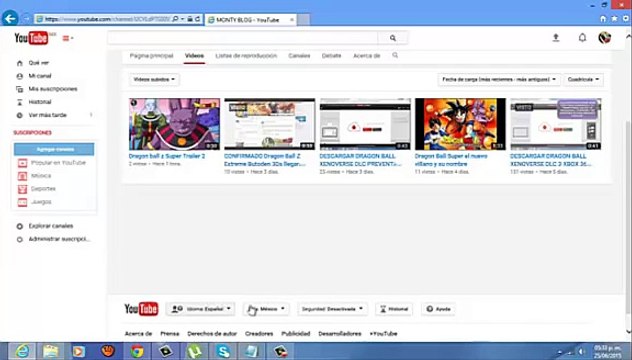Click footer Historial button

pos(394,309)
